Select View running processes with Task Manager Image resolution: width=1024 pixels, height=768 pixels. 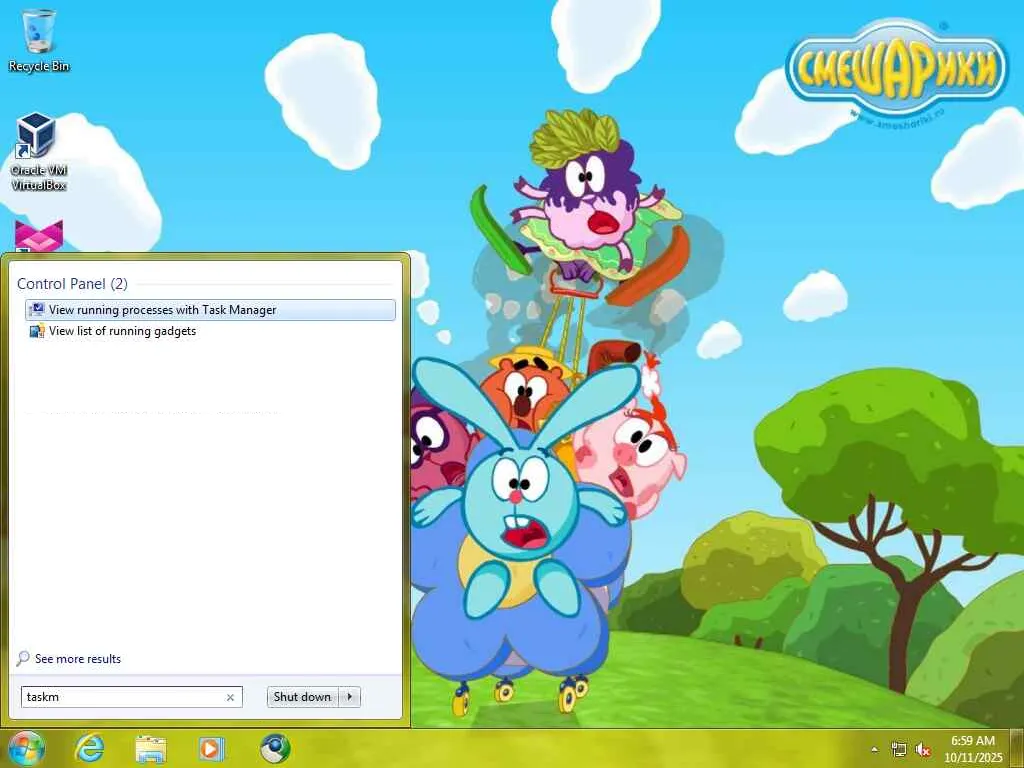pyautogui.click(x=210, y=310)
